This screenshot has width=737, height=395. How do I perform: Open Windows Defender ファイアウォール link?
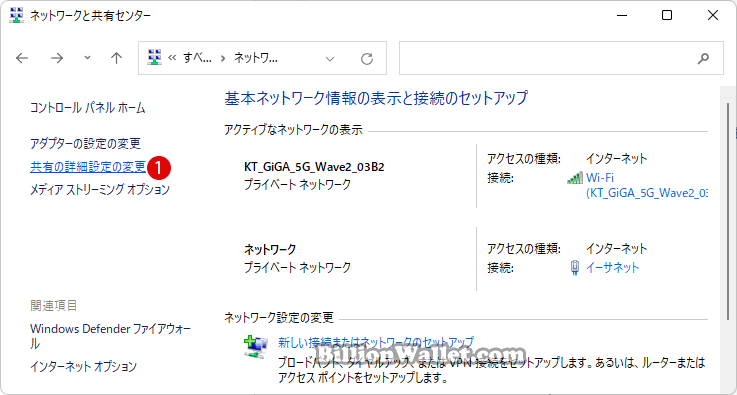coord(110,336)
